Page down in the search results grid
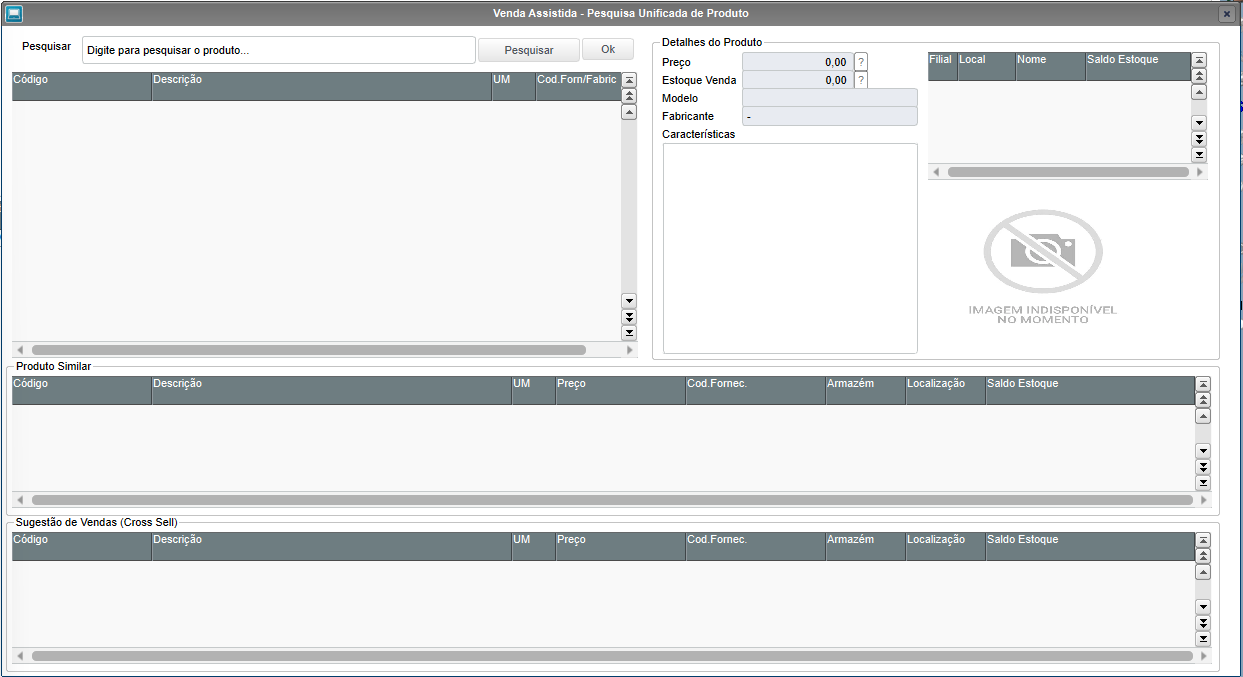The height and width of the screenshot is (677, 1243). (629, 317)
